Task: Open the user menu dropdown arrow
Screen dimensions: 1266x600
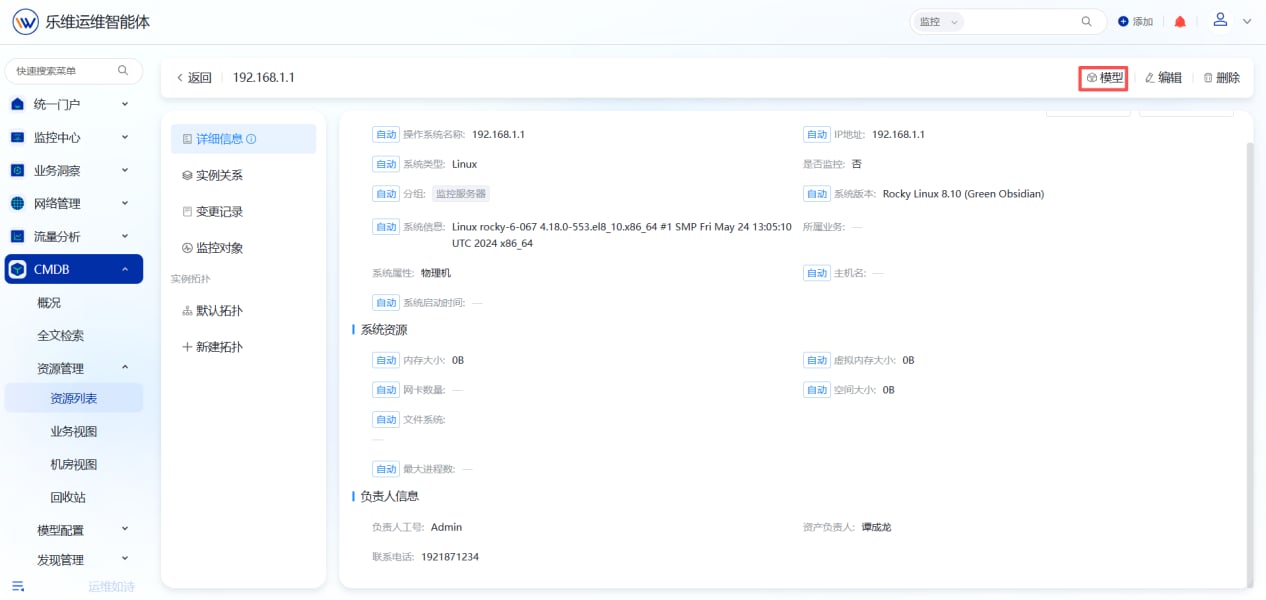Action: [x=1247, y=21]
